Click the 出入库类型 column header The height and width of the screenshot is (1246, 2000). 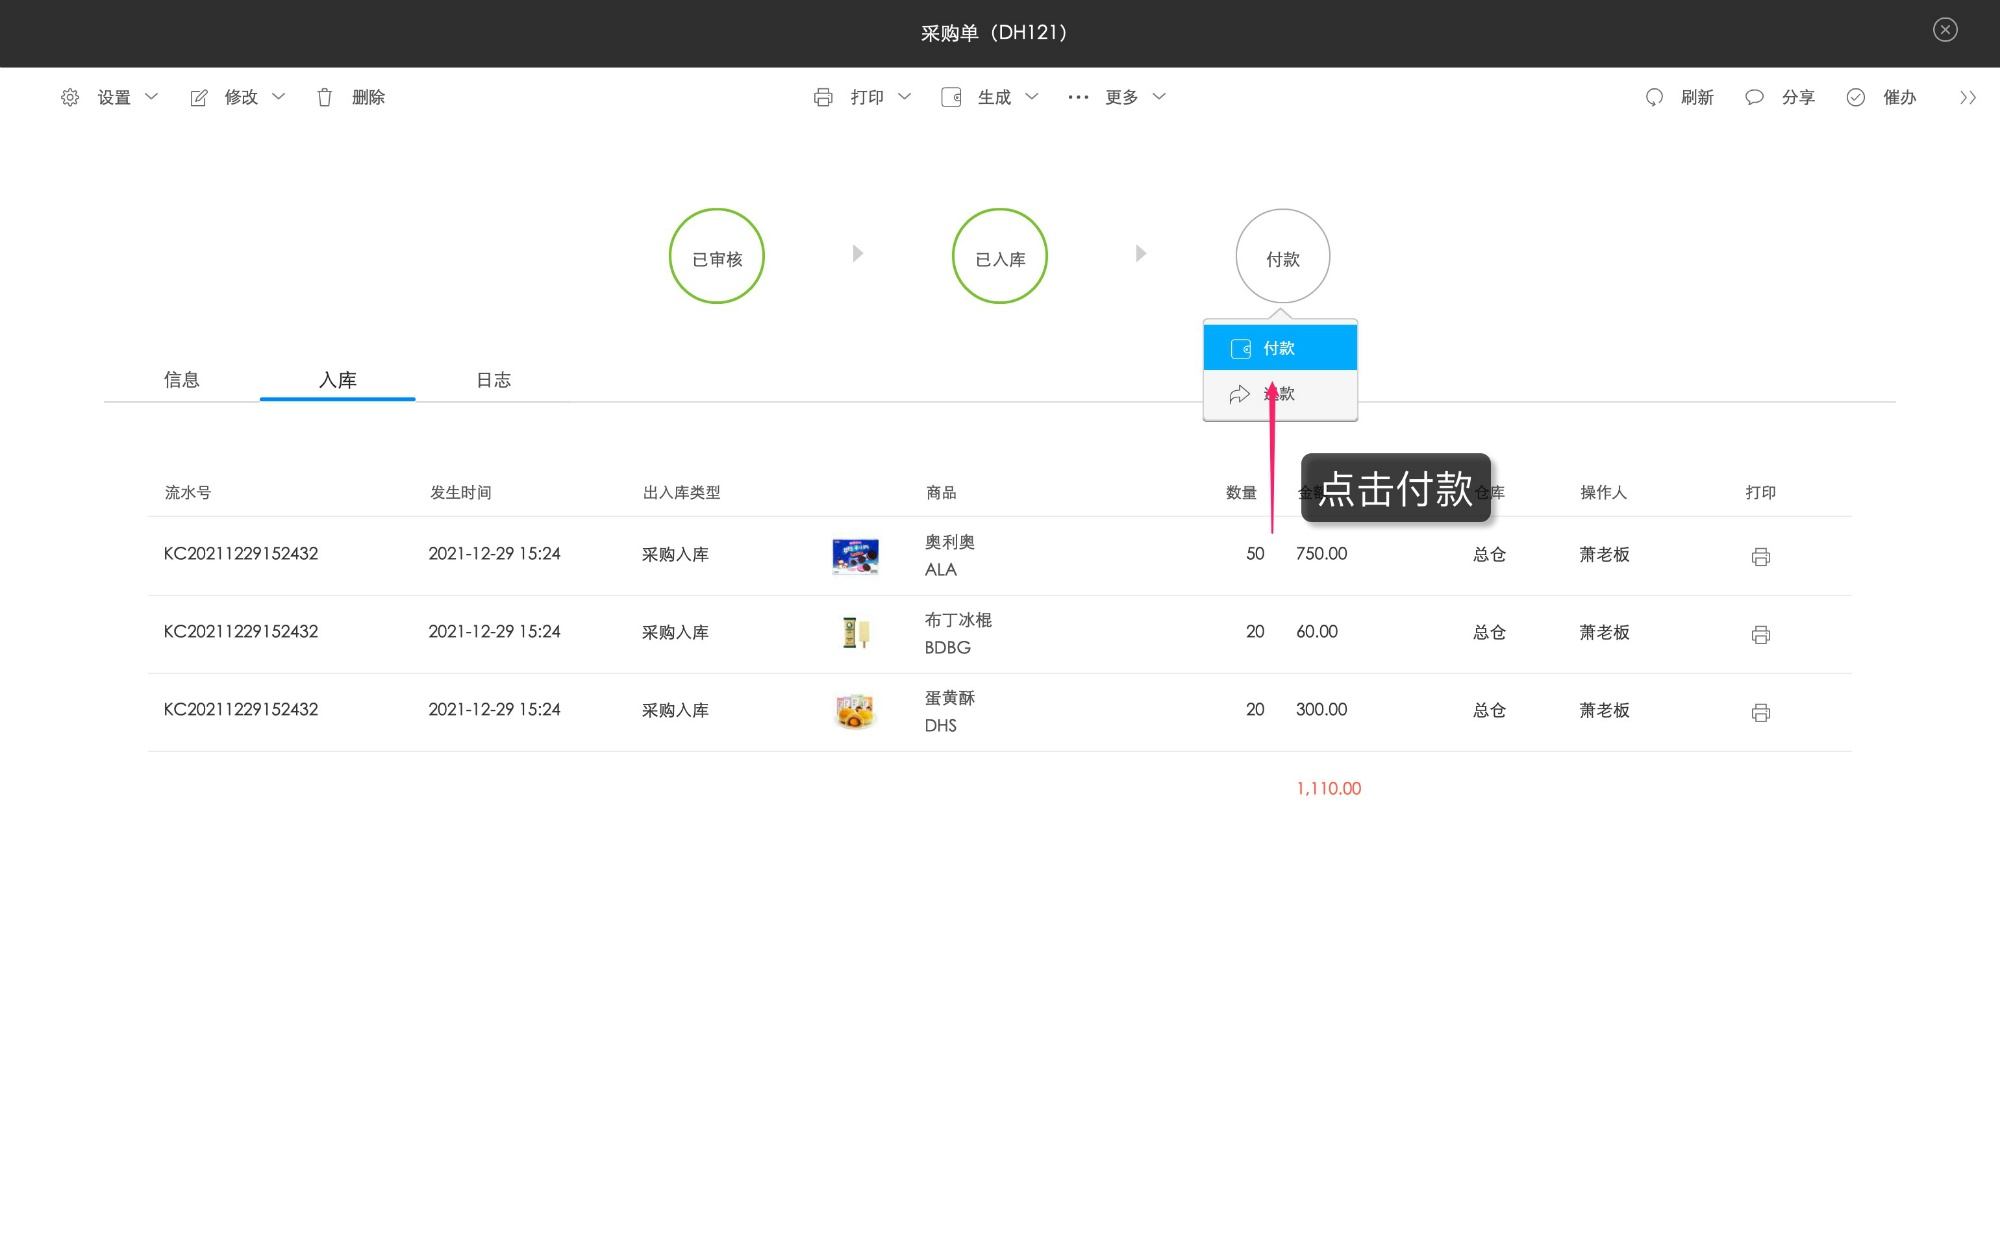coord(682,492)
